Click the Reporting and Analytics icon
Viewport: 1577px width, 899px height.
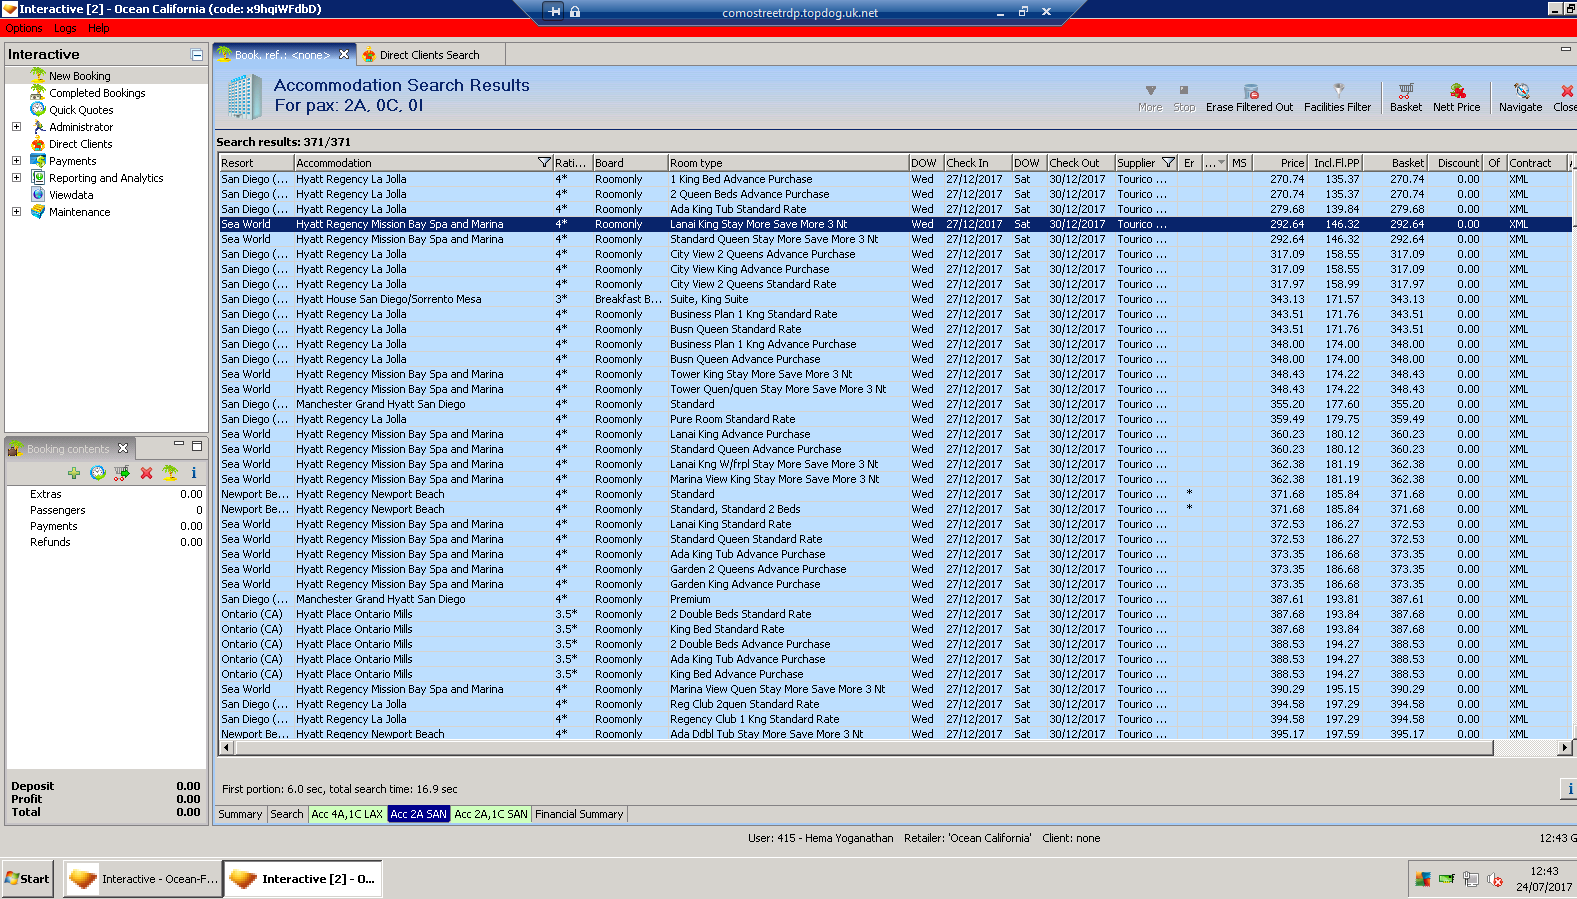pos(38,177)
